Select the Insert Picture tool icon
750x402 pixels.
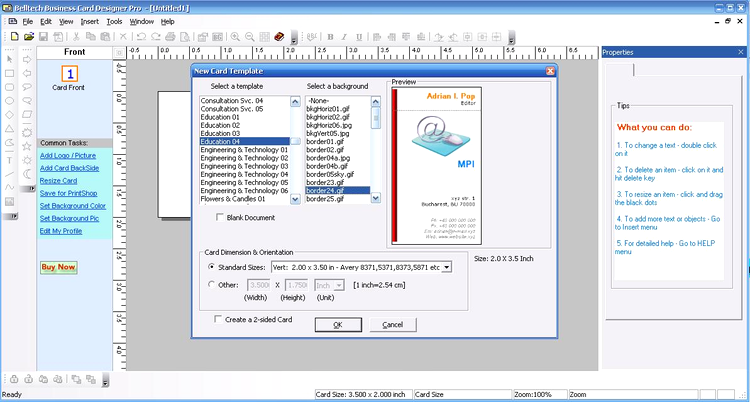click(x=9, y=202)
